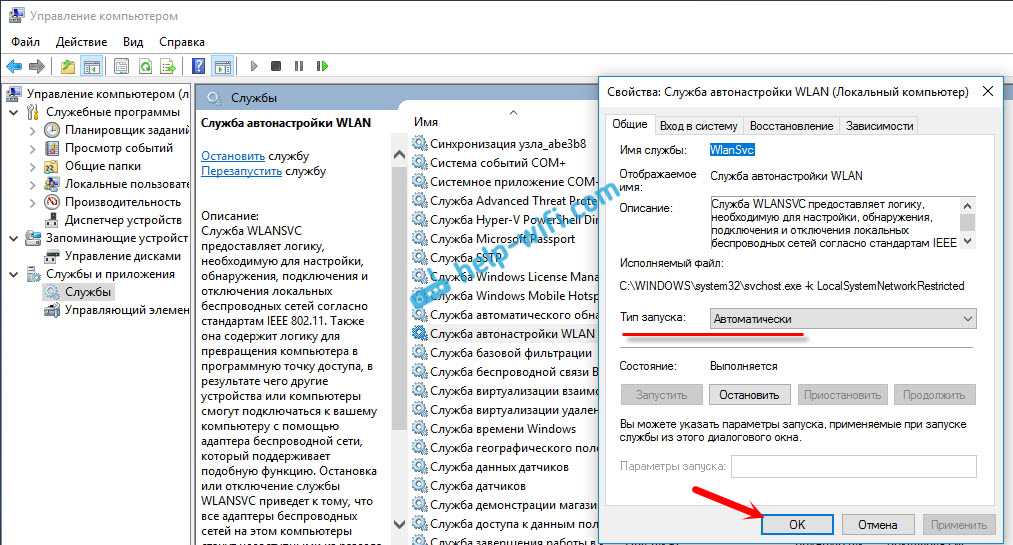This screenshot has height=545, width=1013.
Task: Click the Back arrow toolbar icon
Action: 13,66
